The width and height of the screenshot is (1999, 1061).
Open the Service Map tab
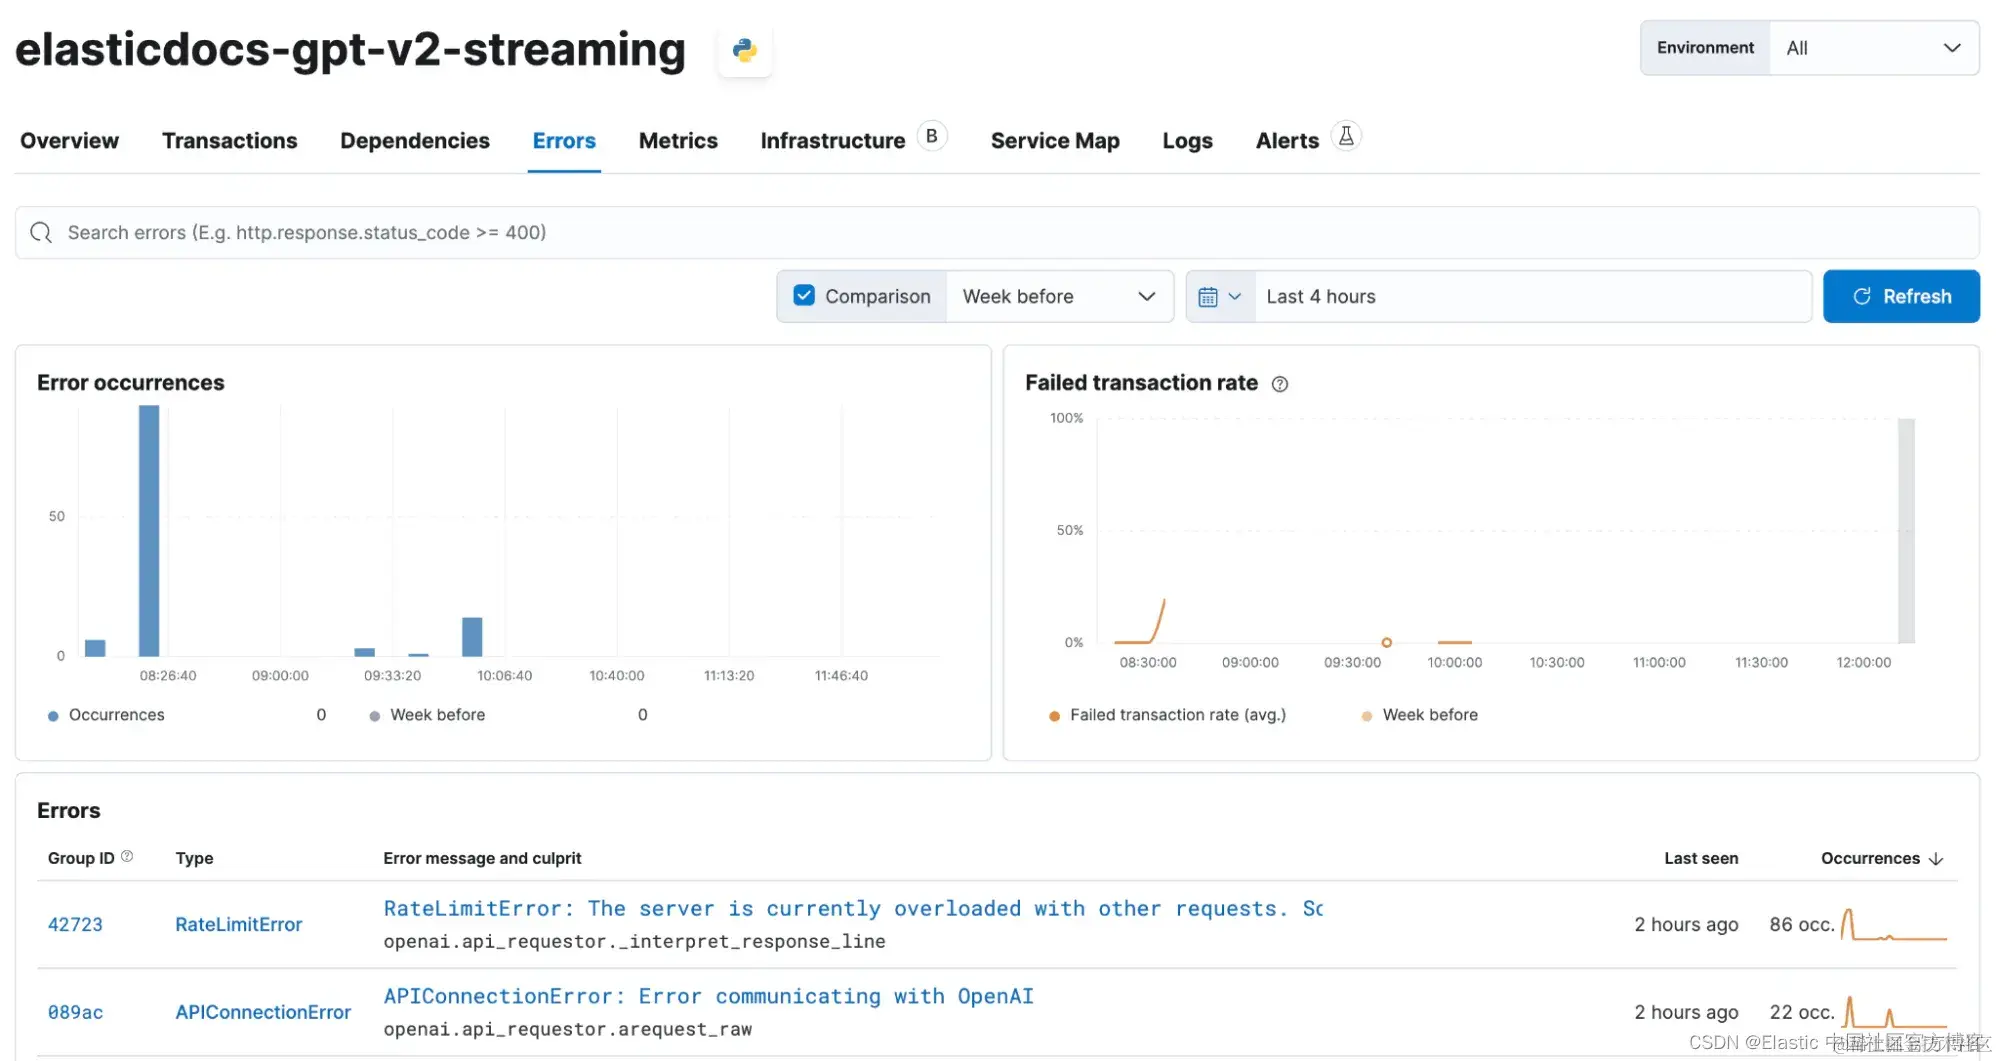click(x=1055, y=141)
